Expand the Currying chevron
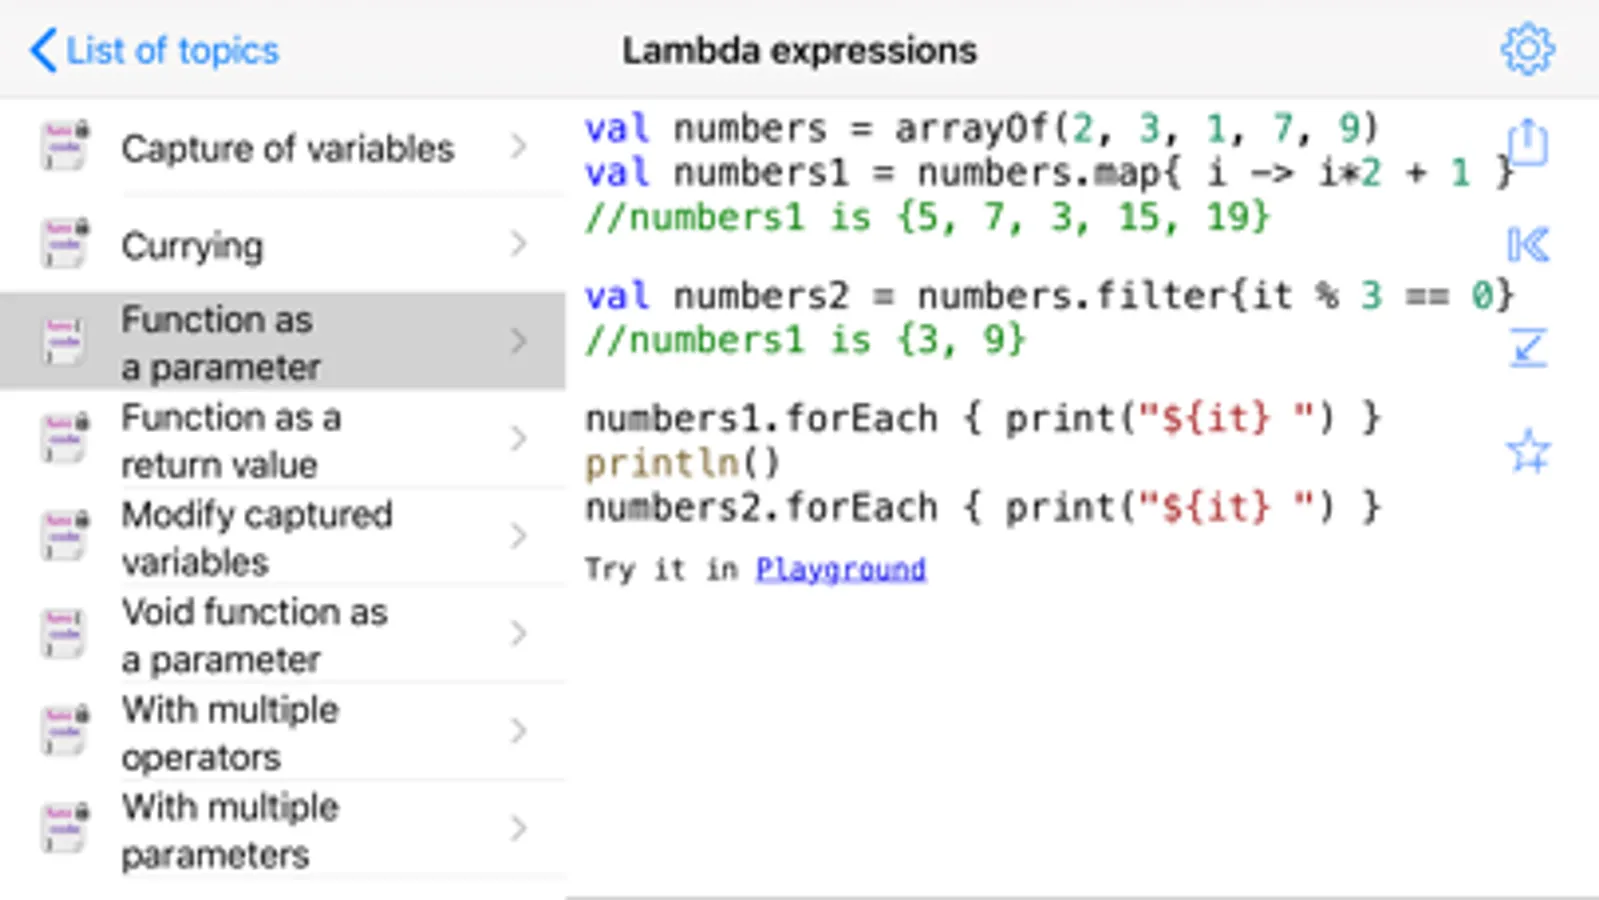The image size is (1599, 900). (x=518, y=244)
